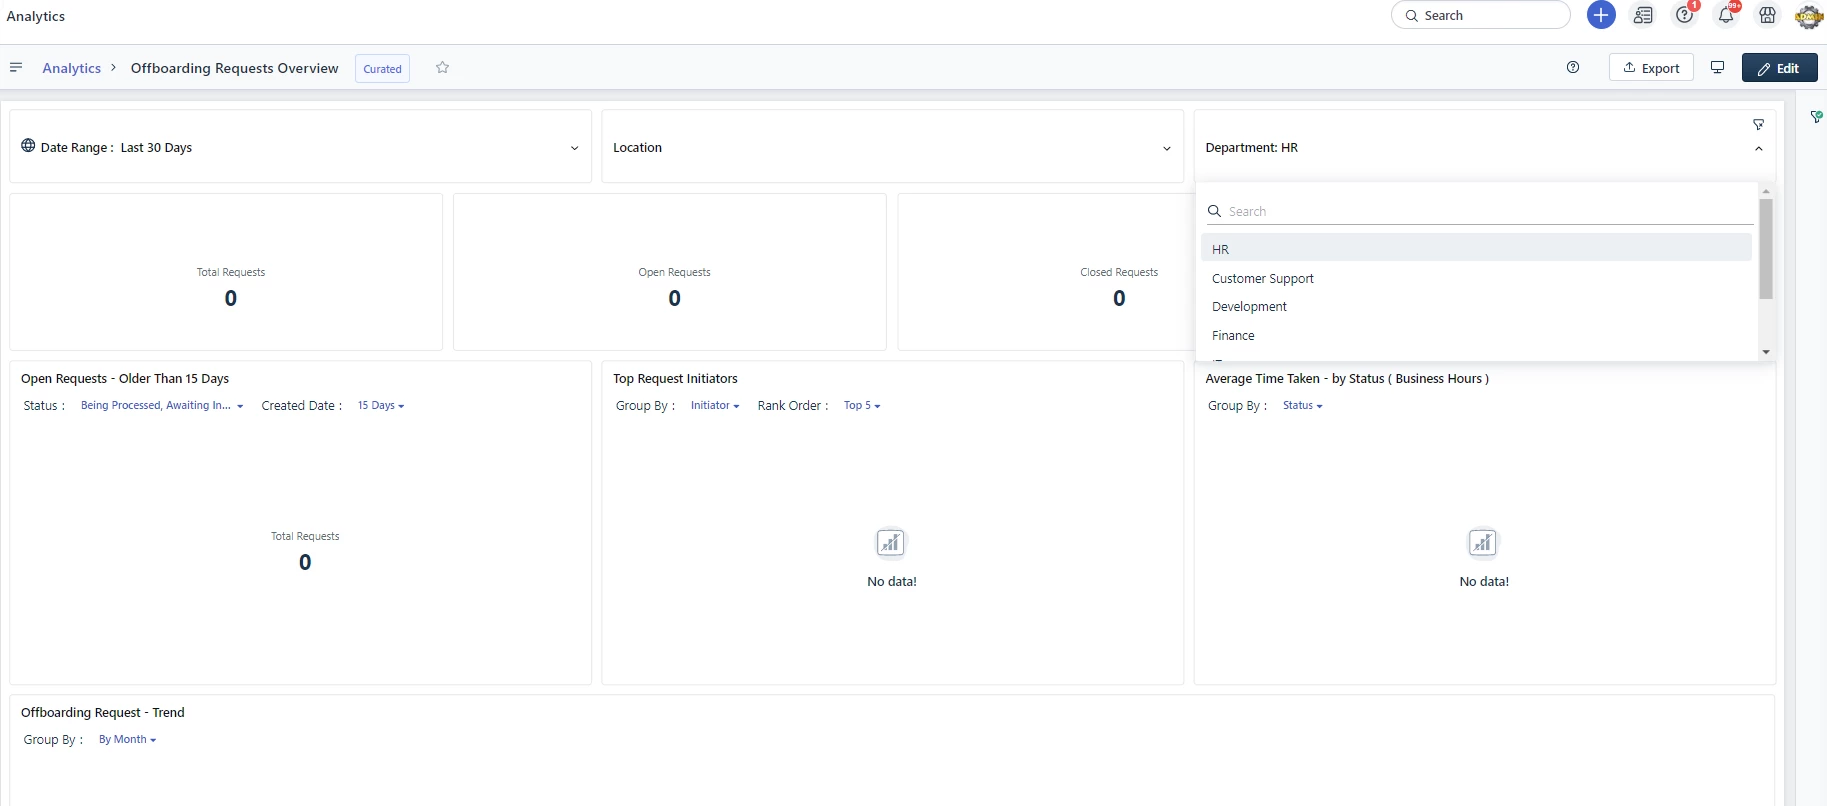Click the Total Requests top card value
Screen dimensions: 1827x806
[x=231, y=298]
